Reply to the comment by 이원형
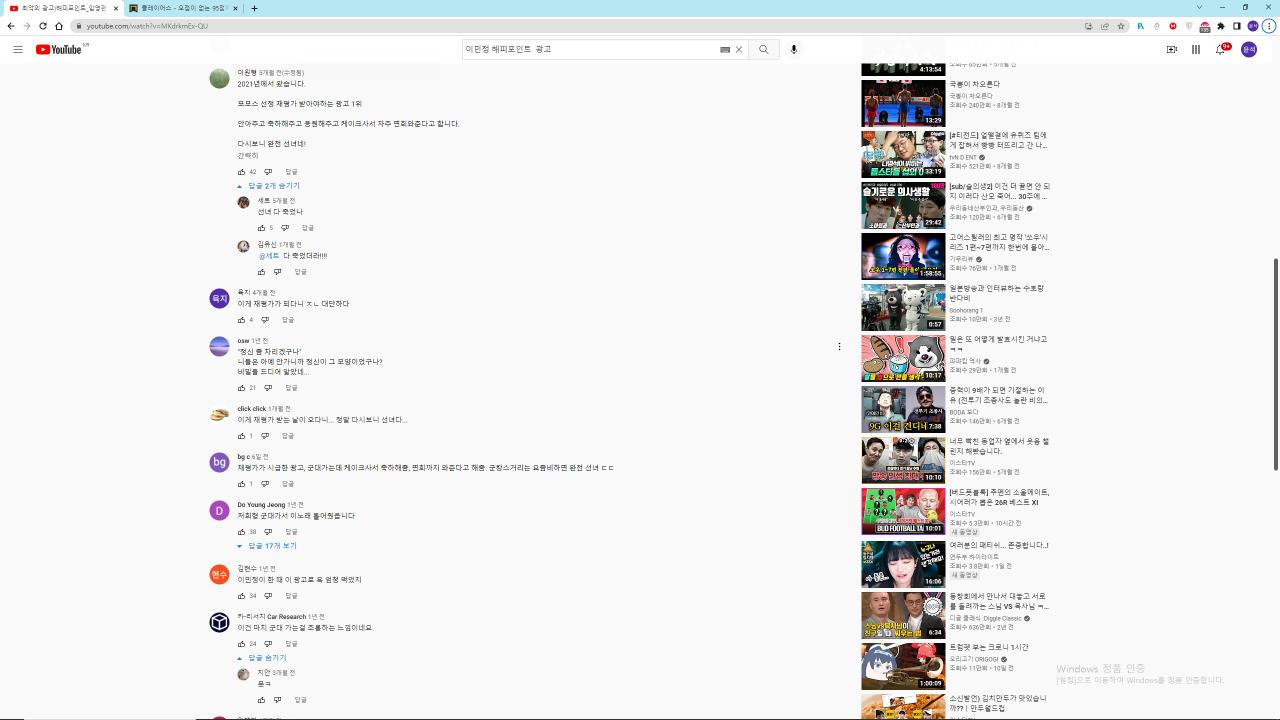 (x=291, y=172)
